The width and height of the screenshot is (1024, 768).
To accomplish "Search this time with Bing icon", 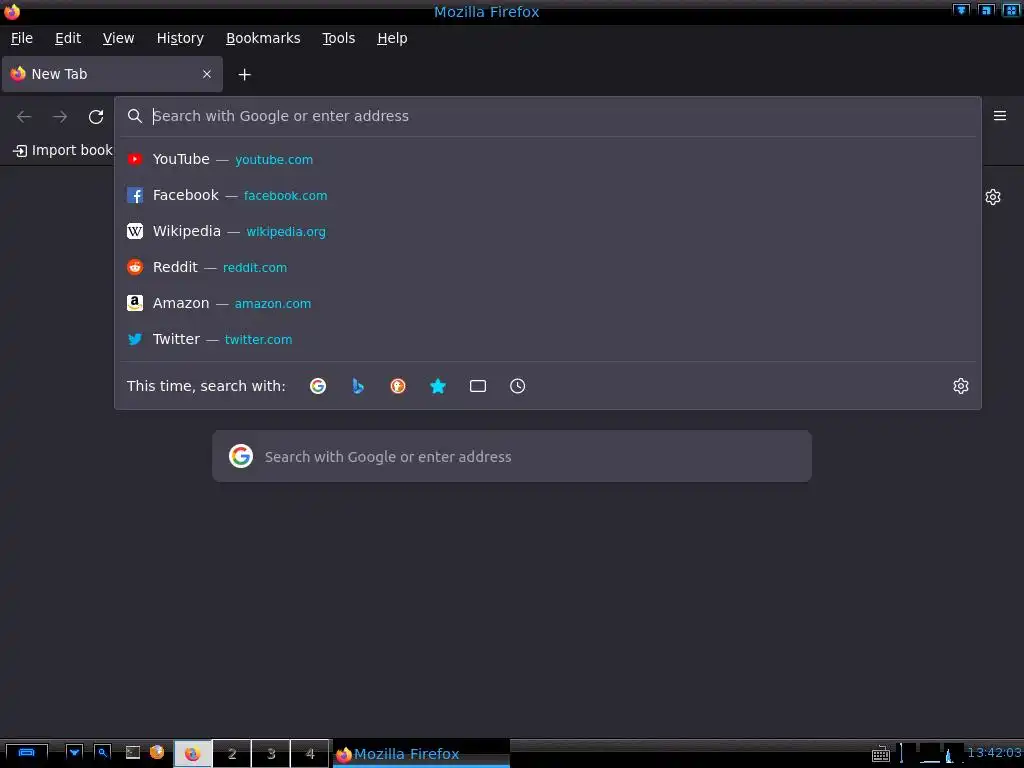I will [x=358, y=386].
